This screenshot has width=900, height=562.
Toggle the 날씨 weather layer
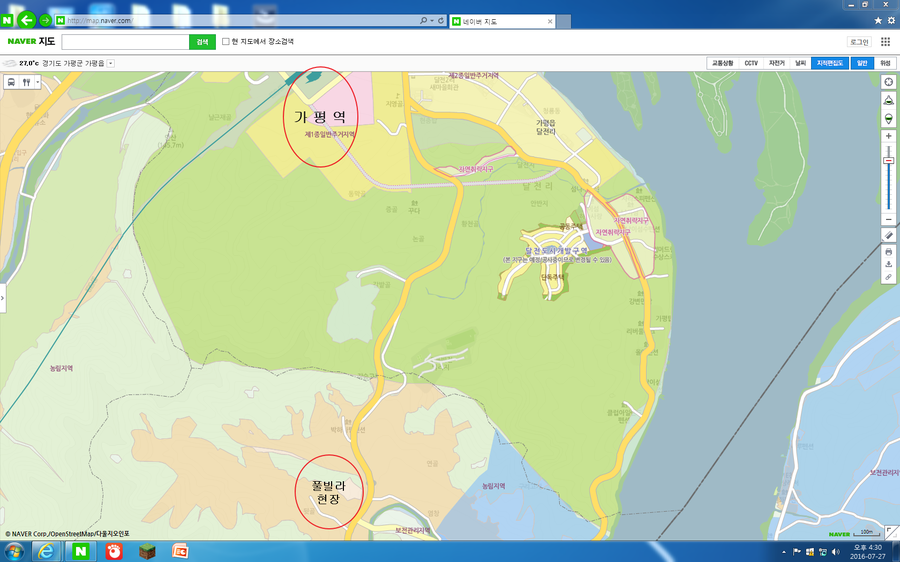[800, 63]
